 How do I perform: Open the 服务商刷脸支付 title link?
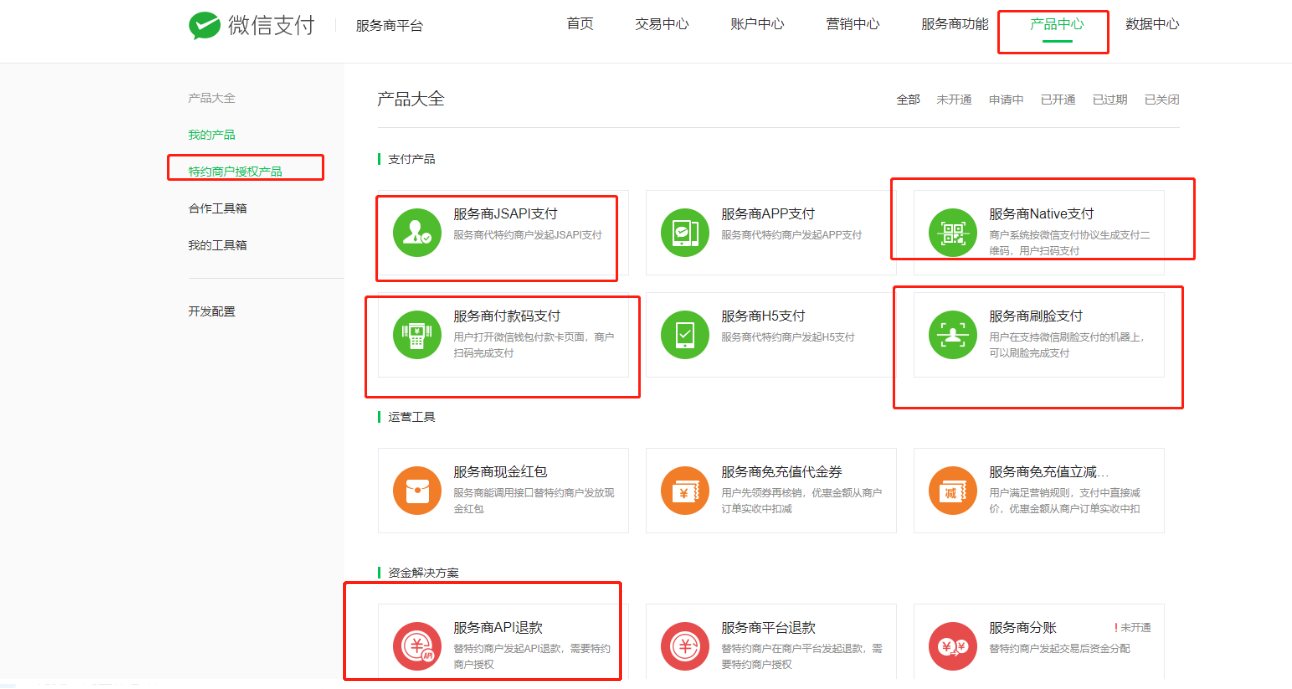click(1036, 316)
